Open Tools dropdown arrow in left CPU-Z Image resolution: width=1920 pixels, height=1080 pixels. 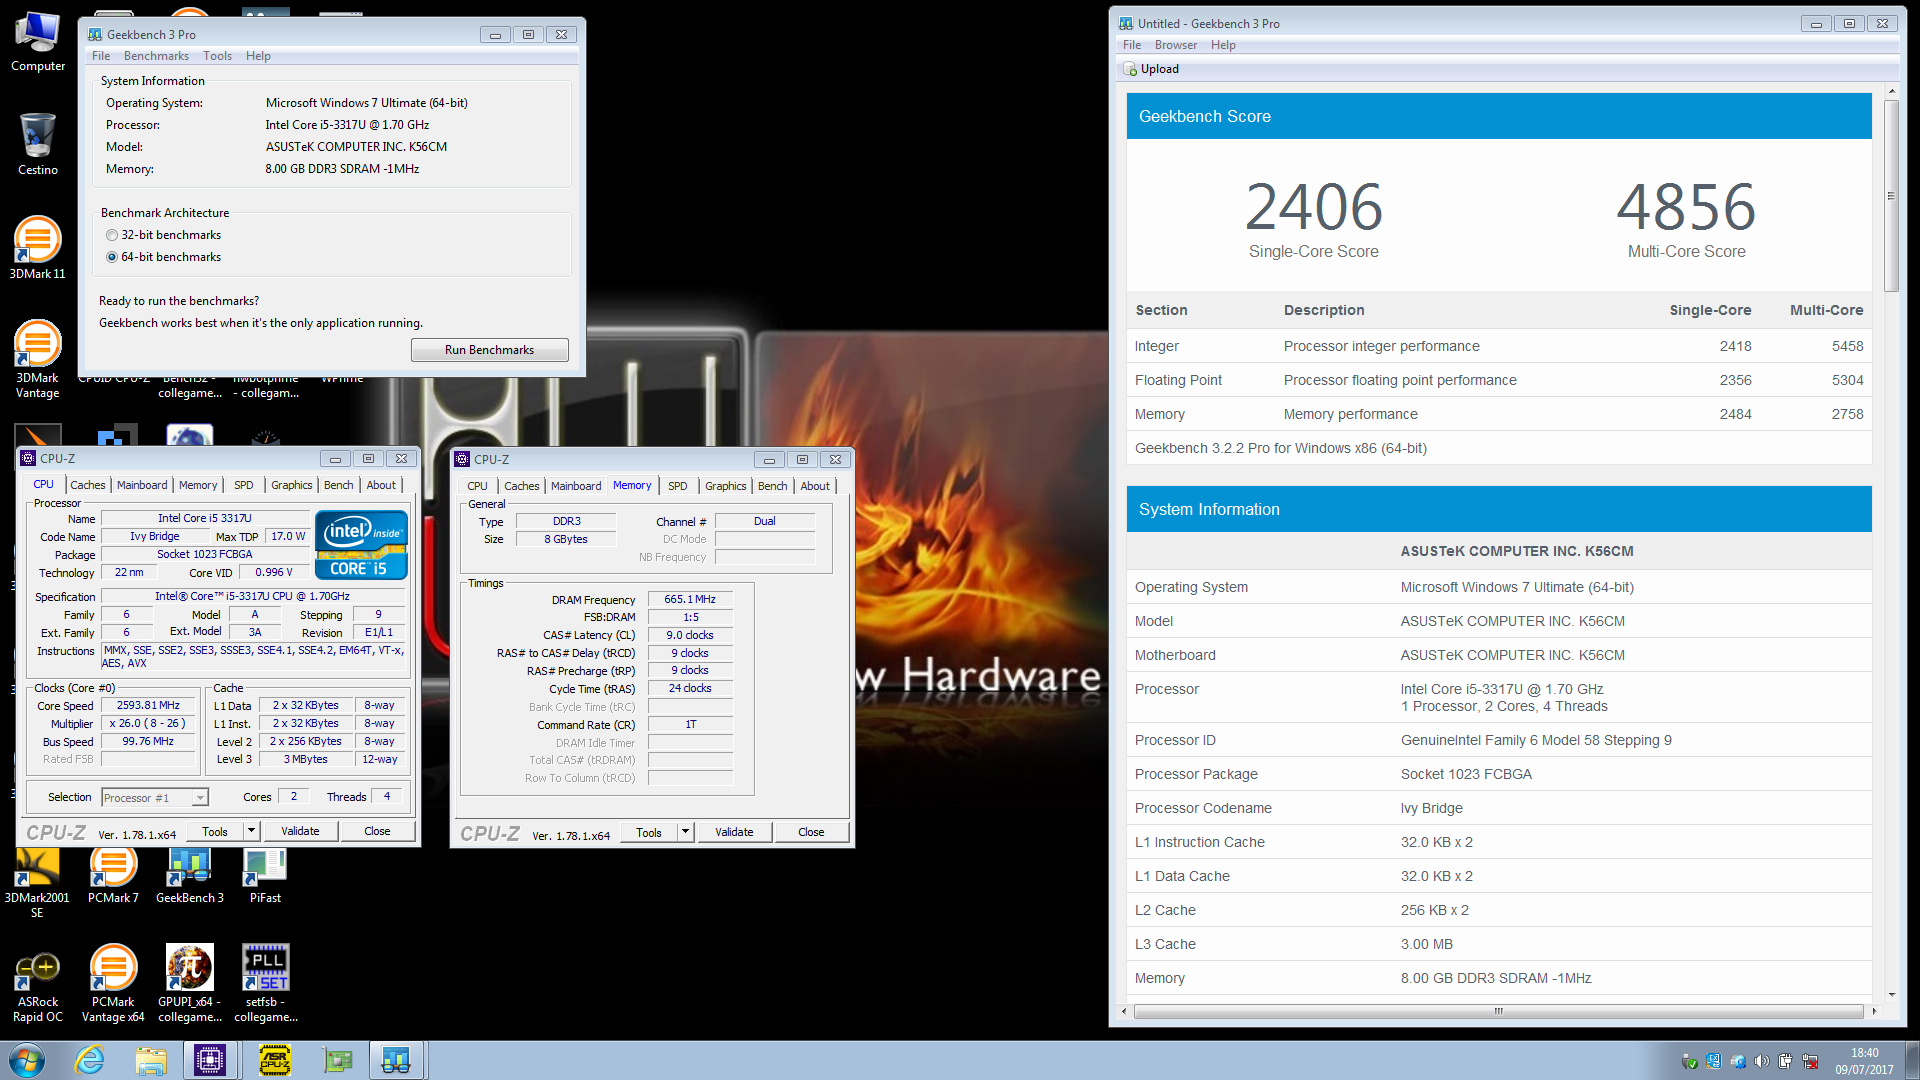252,831
